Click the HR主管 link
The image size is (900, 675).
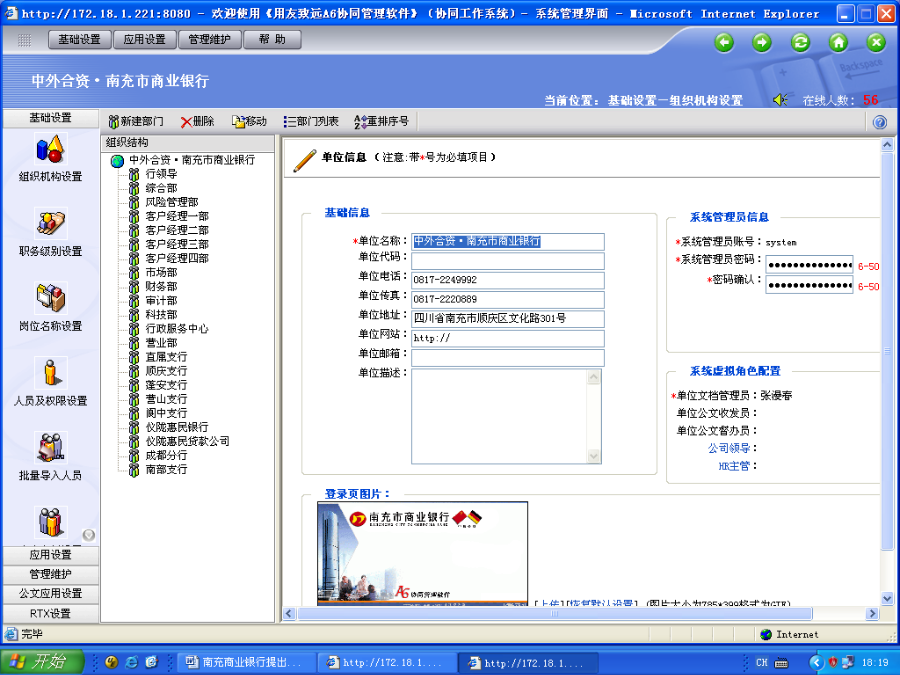pos(734,466)
